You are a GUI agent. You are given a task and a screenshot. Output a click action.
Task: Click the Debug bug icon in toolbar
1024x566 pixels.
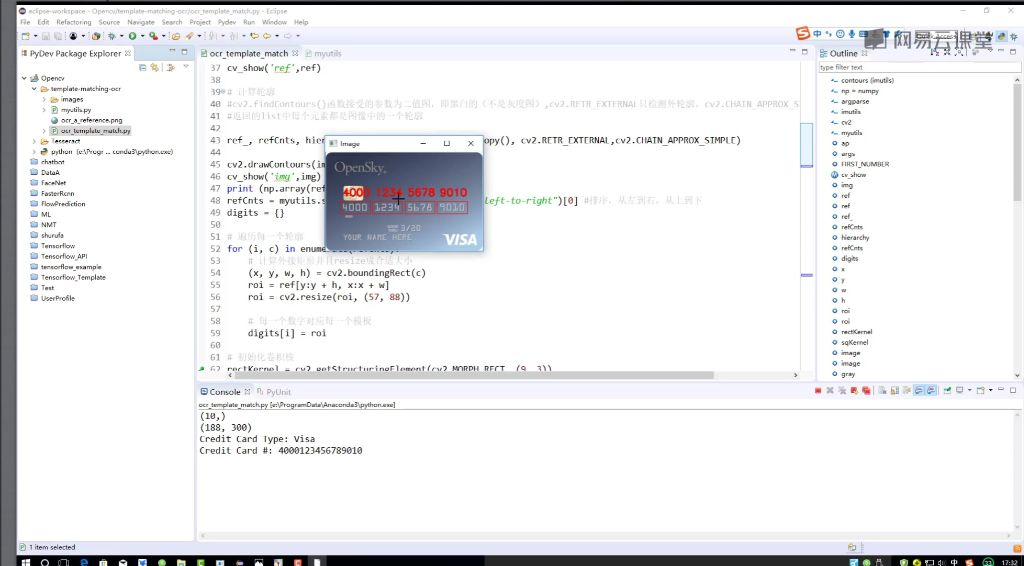point(112,36)
